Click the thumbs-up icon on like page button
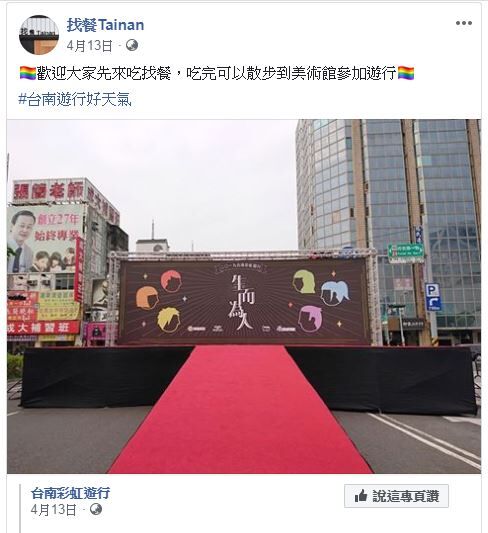The height and width of the screenshot is (533, 488). pyautogui.click(x=361, y=496)
